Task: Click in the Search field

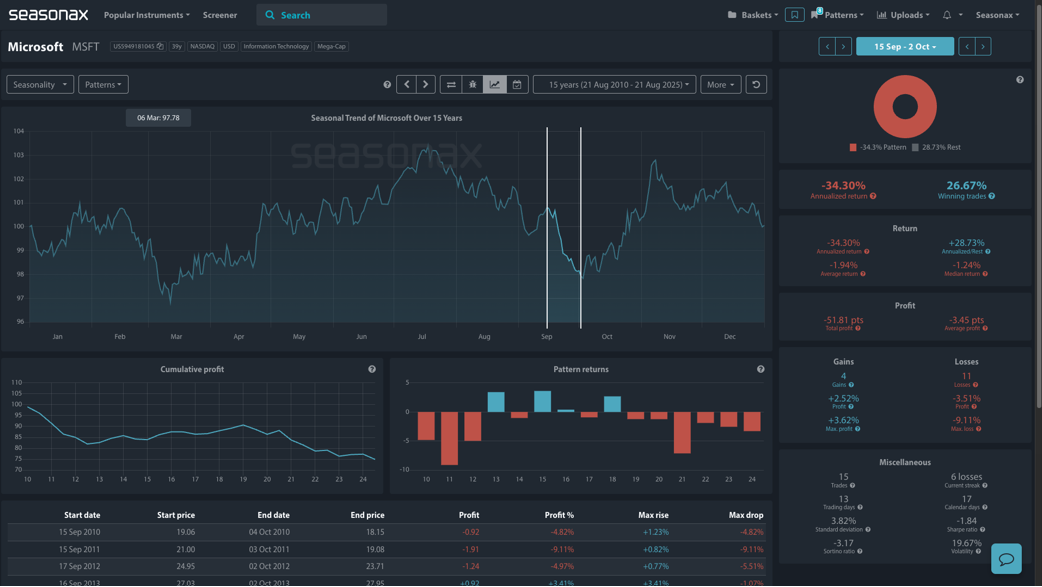Action: [322, 15]
